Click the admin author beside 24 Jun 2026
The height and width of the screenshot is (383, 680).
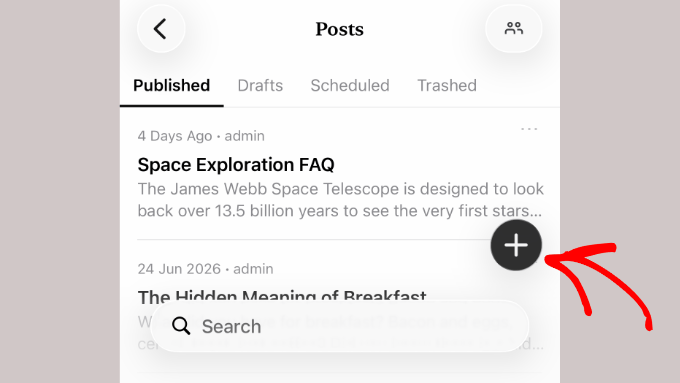point(253,269)
